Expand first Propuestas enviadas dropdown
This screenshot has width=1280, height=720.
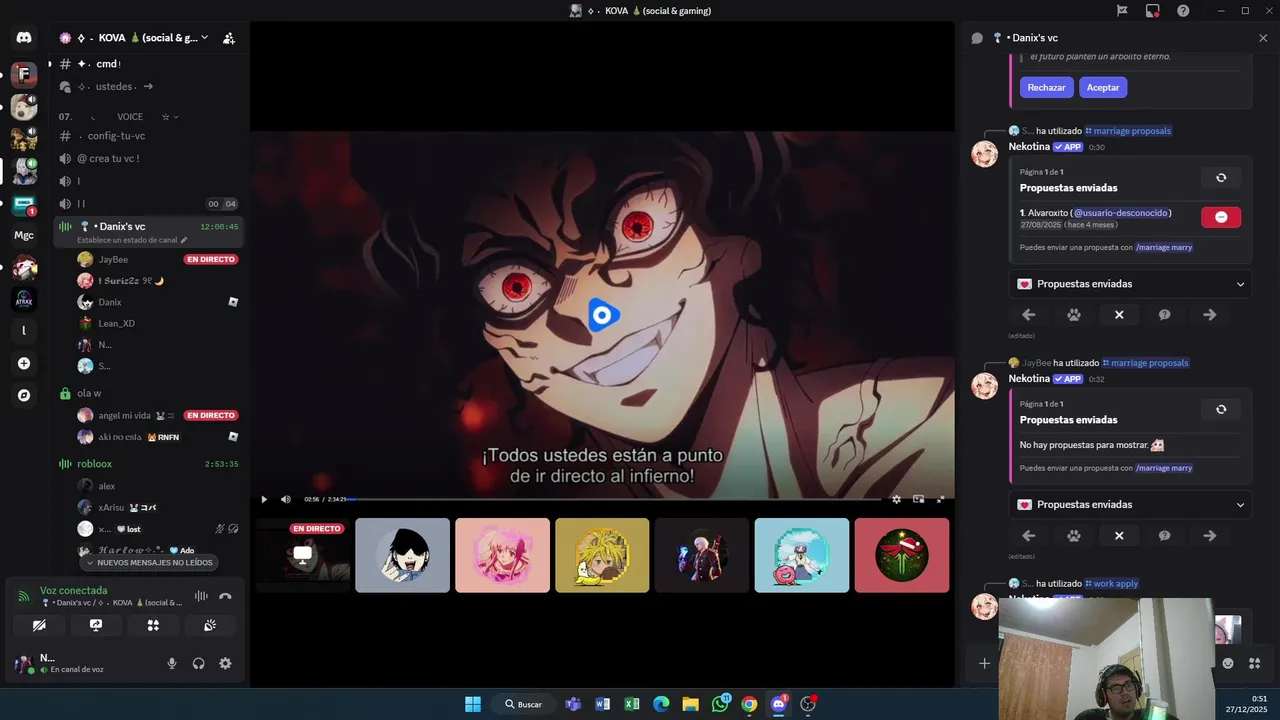point(1130,284)
